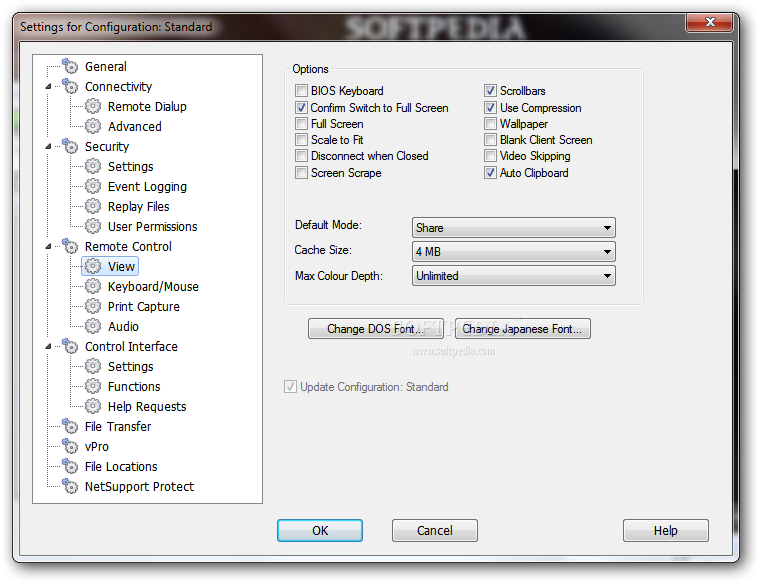This screenshot has height=583, width=760.
Task: Collapse the Control Interface tree node
Action: click(x=48, y=347)
